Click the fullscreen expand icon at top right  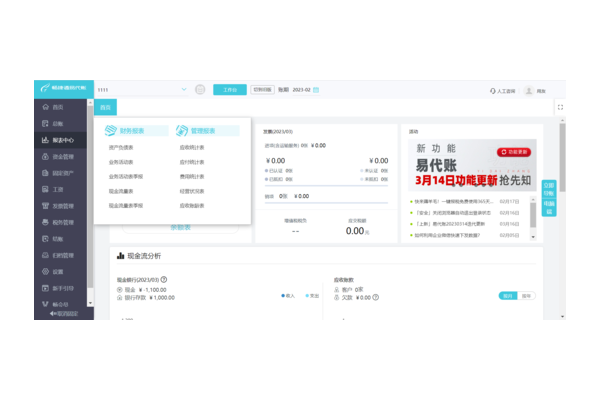coord(560,107)
